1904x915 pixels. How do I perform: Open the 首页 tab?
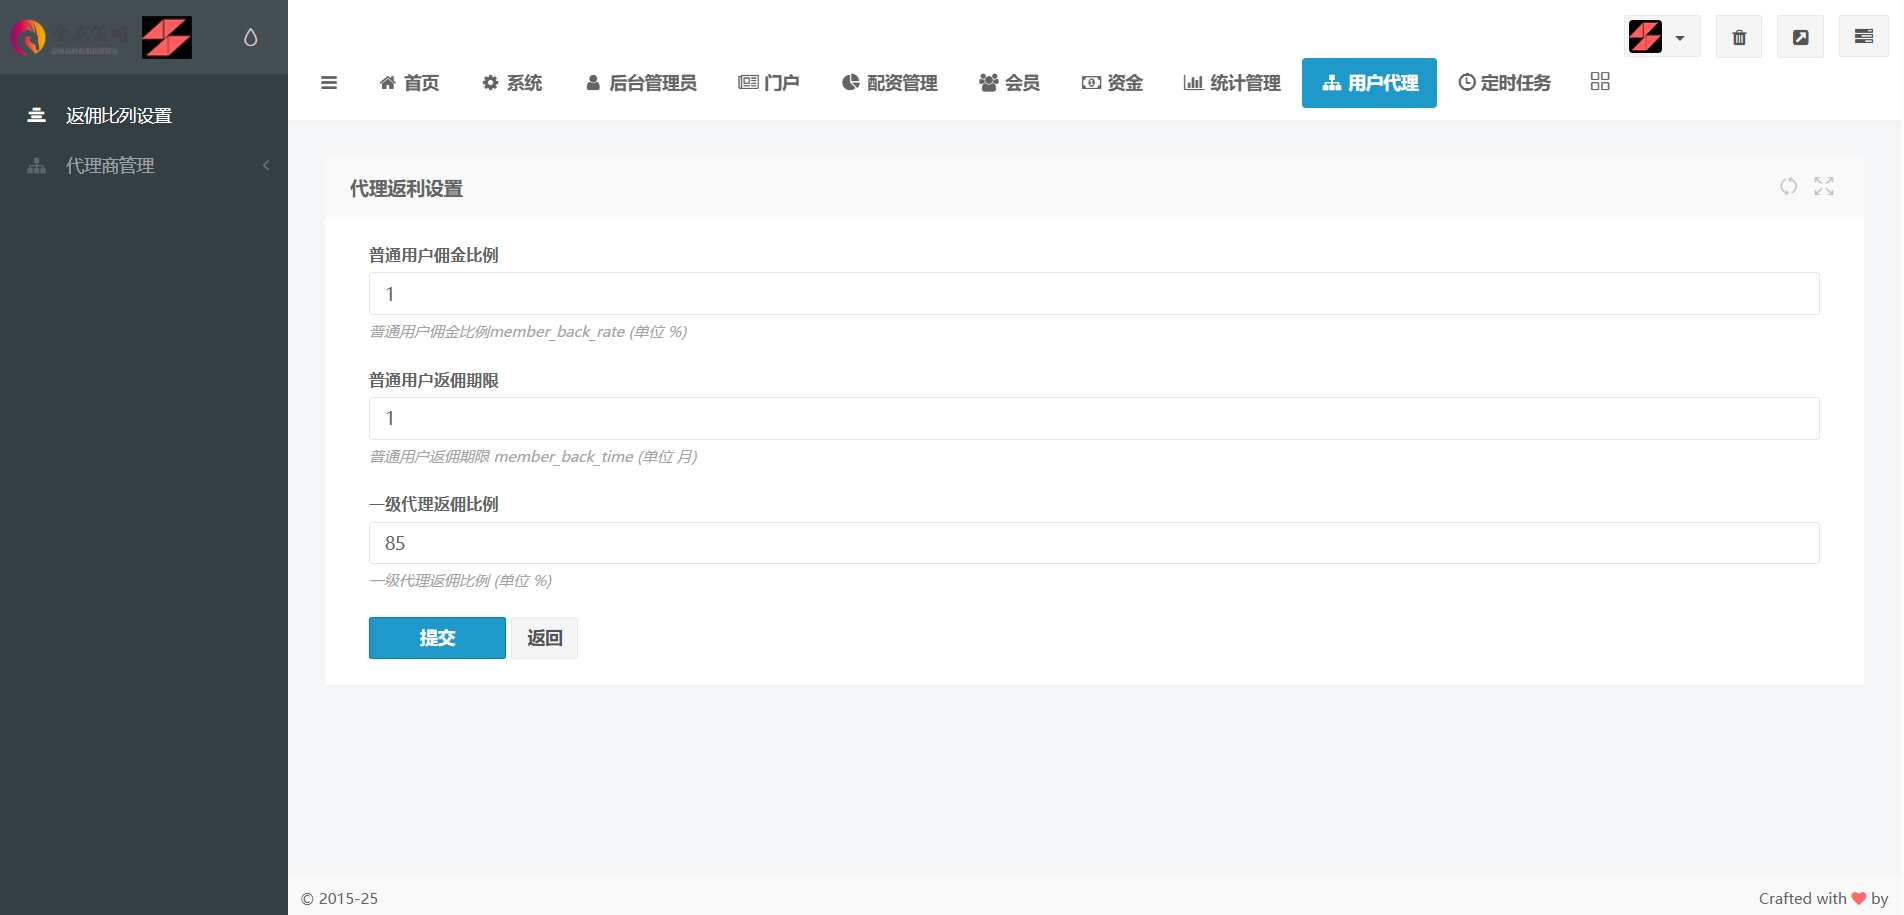tap(410, 83)
